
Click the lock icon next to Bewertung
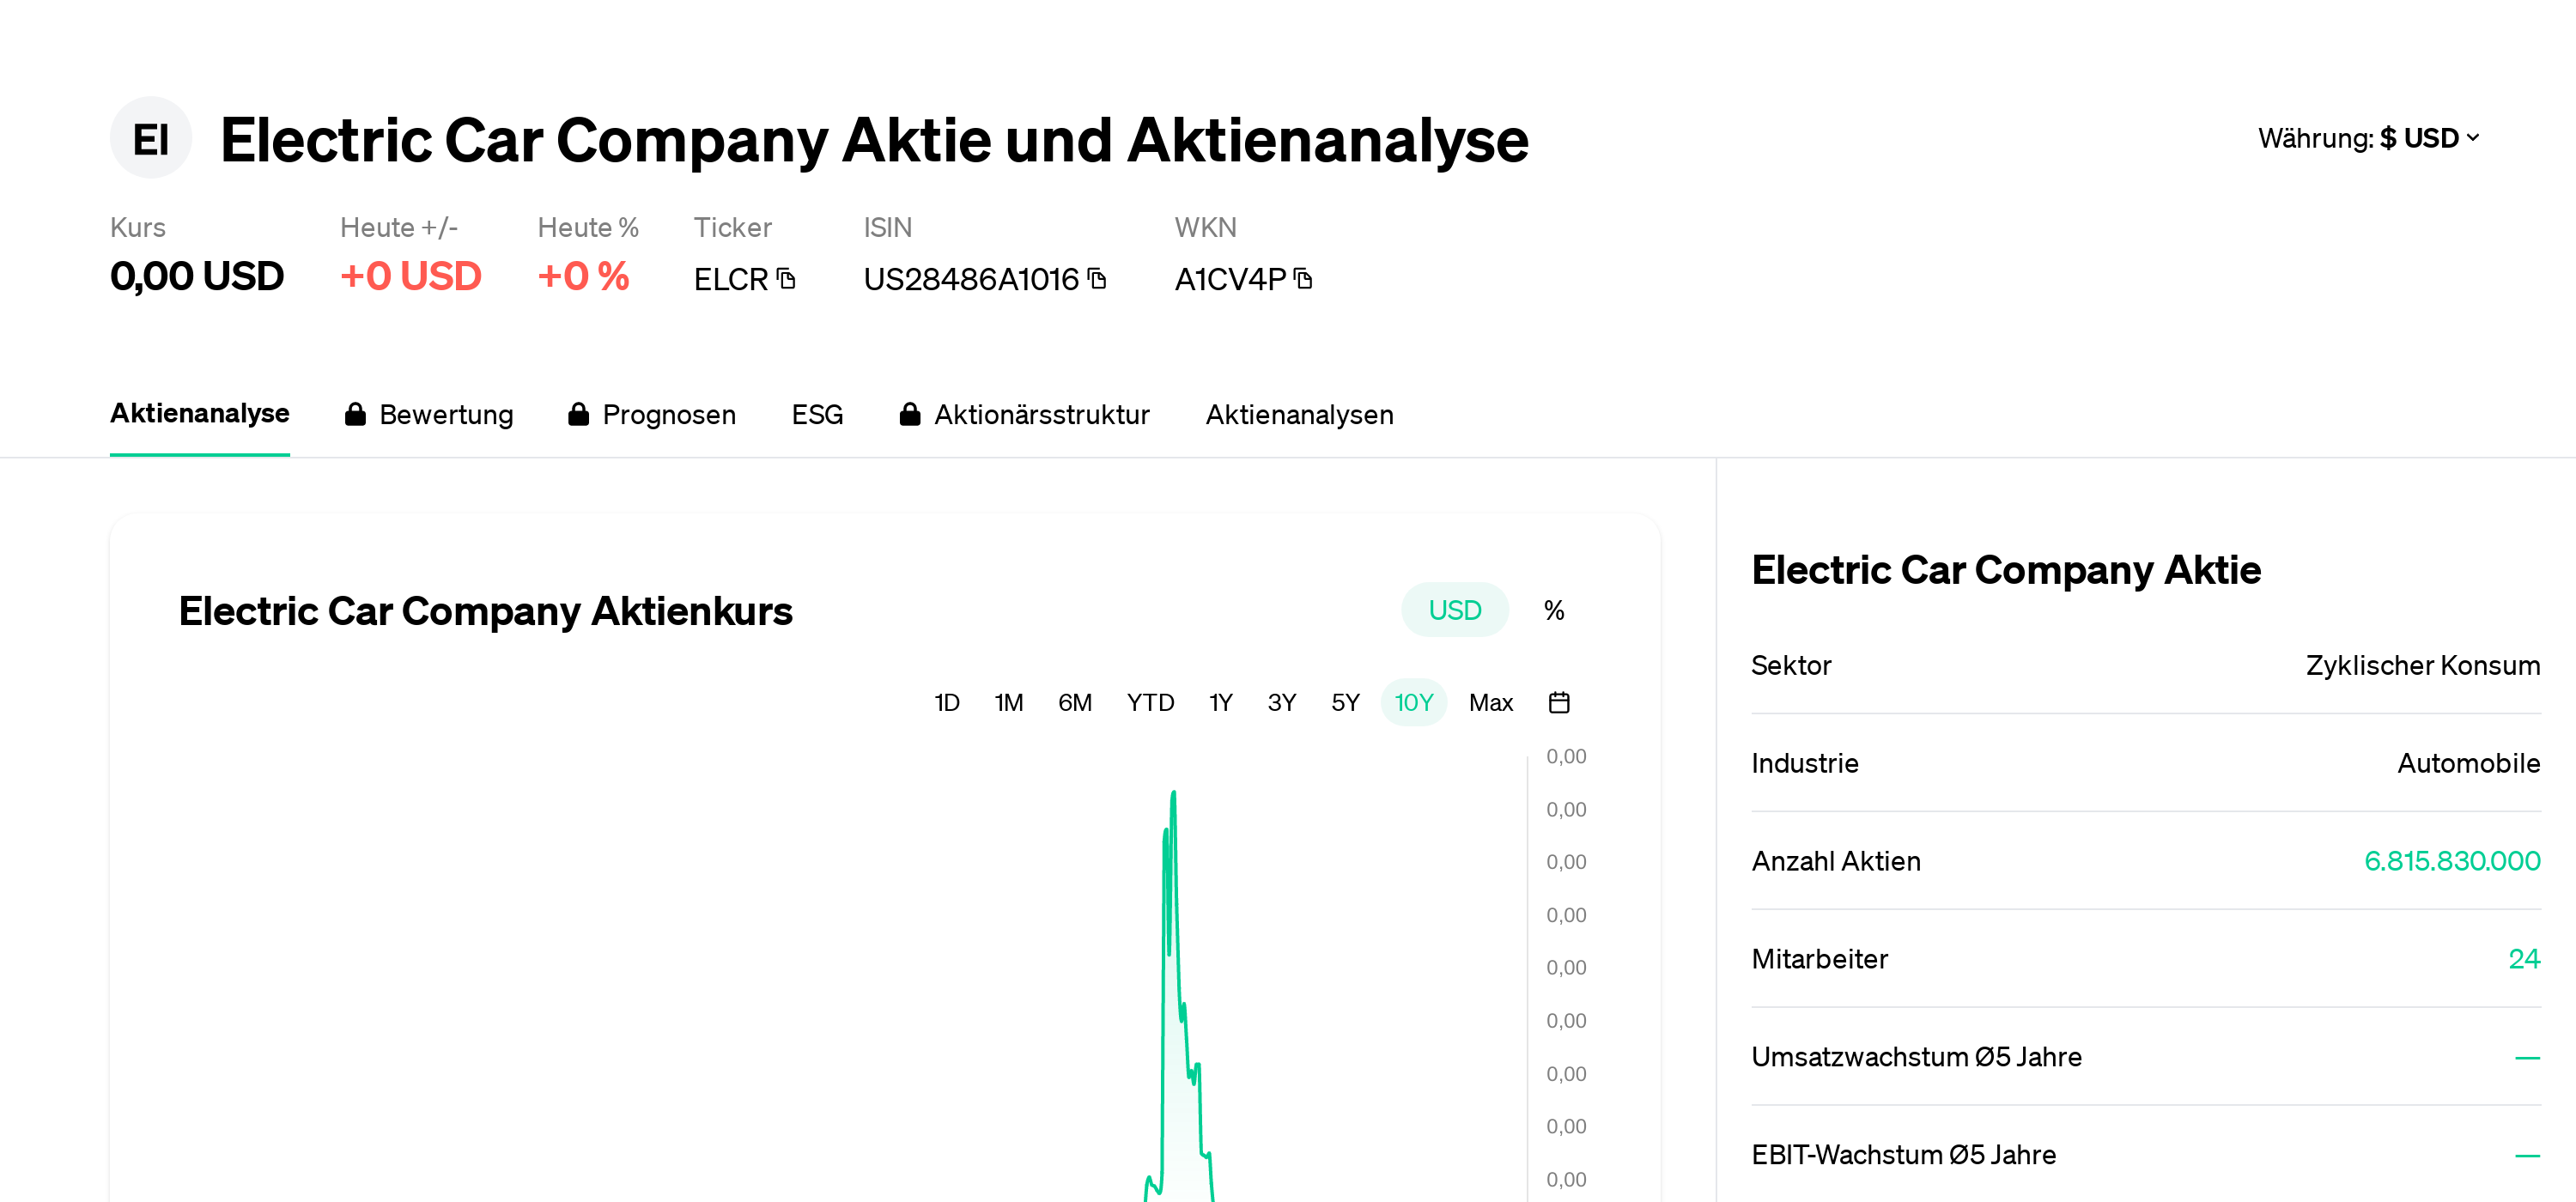[355, 414]
